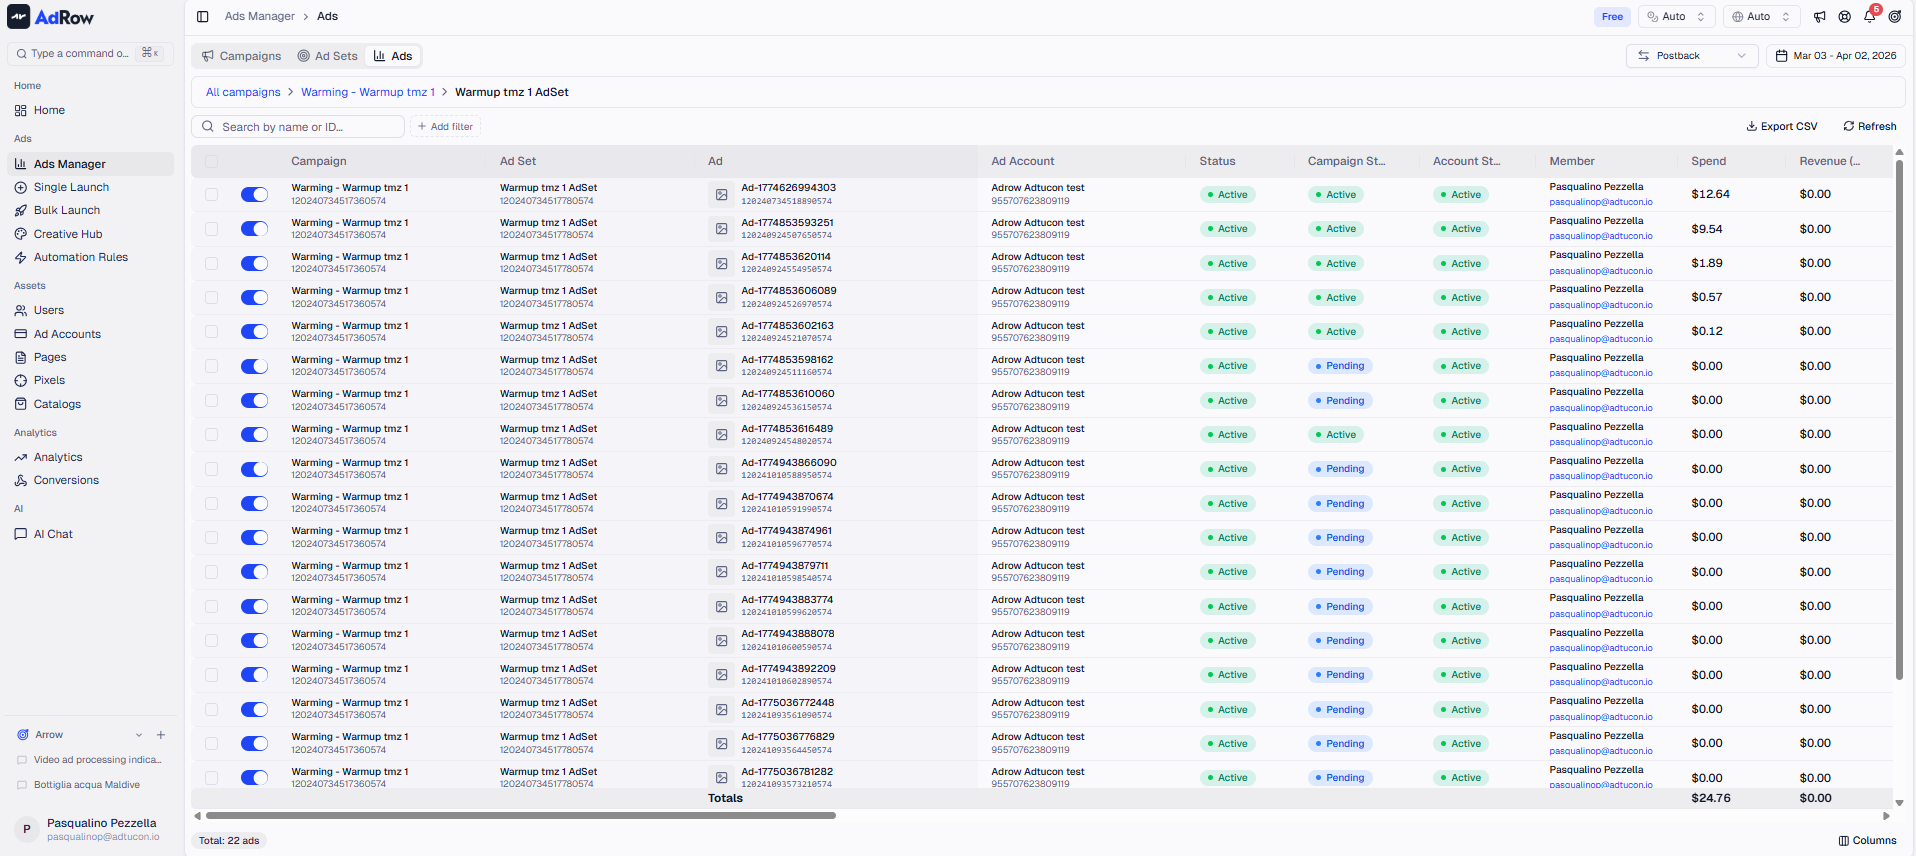
Task: Check the select-all checkbox in table header
Action: click(211, 161)
